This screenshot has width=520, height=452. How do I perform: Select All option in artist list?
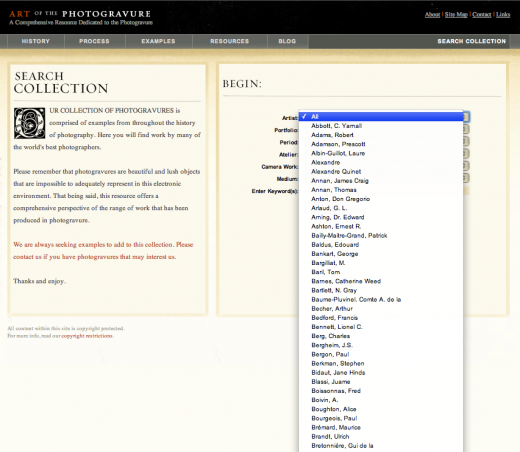pyautogui.click(x=381, y=117)
